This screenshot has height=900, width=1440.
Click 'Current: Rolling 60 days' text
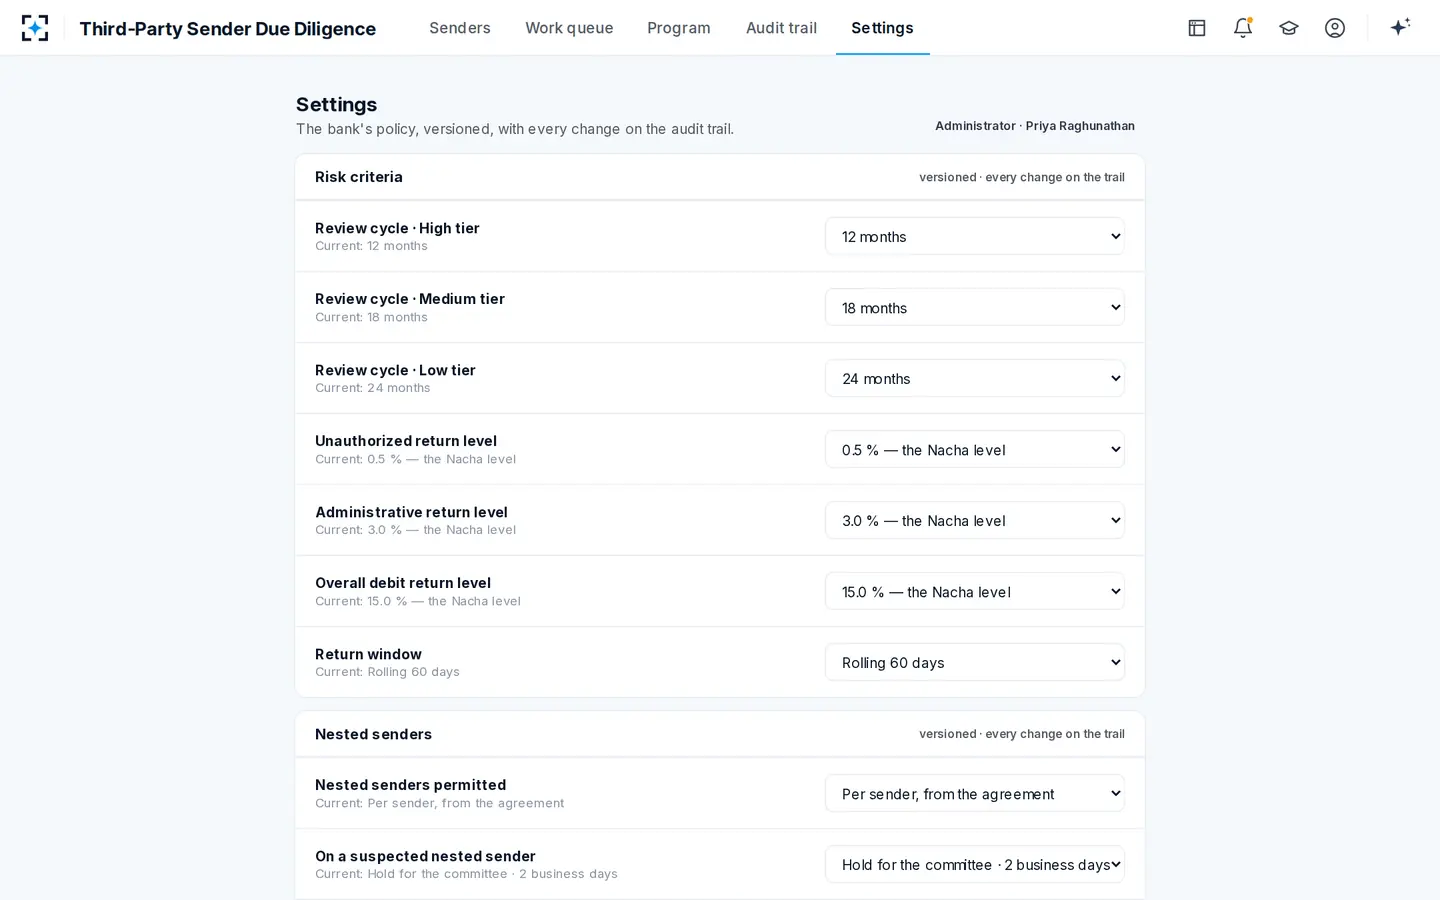387,672
